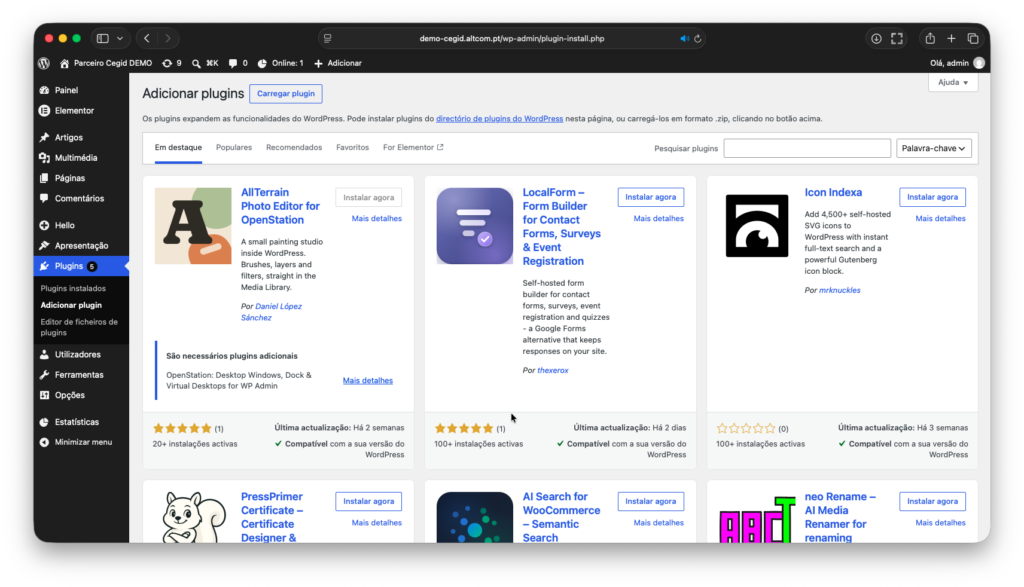Image resolution: width=1024 pixels, height=587 pixels.
Task: Open Mais detalhes for Icon Indexa
Action: pyautogui.click(x=940, y=219)
